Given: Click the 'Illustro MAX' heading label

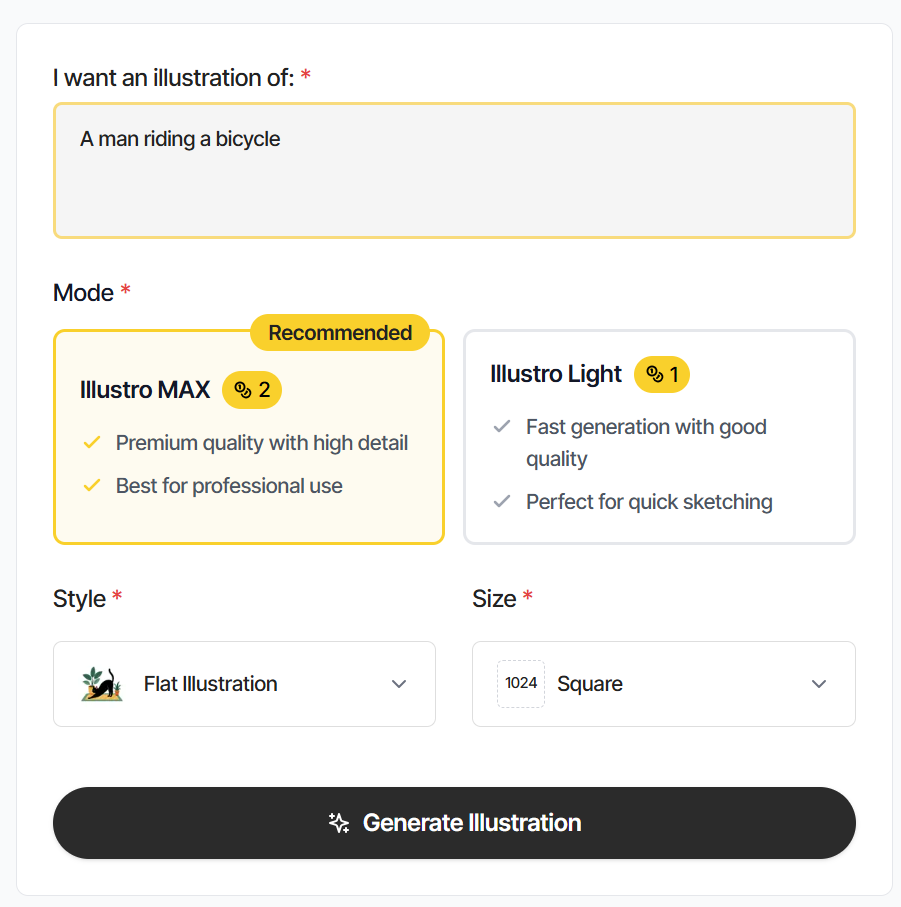Looking at the screenshot, I should [x=147, y=390].
